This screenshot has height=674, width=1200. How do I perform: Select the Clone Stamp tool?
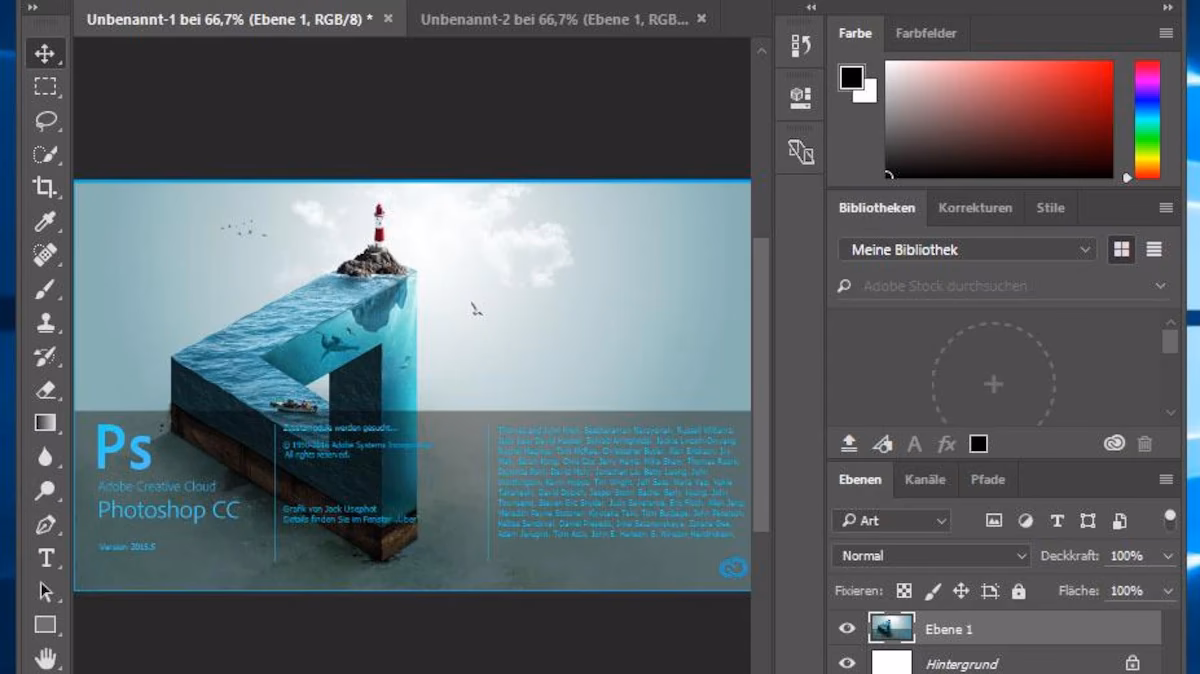[46, 322]
